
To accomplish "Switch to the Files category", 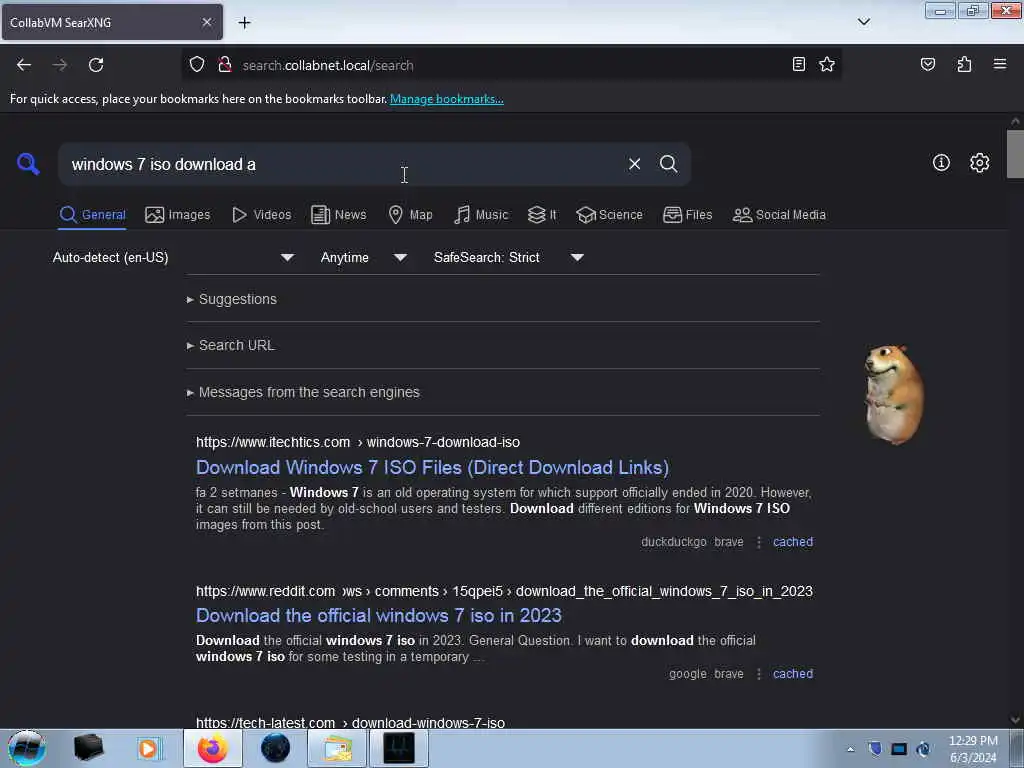I will pos(687,215).
